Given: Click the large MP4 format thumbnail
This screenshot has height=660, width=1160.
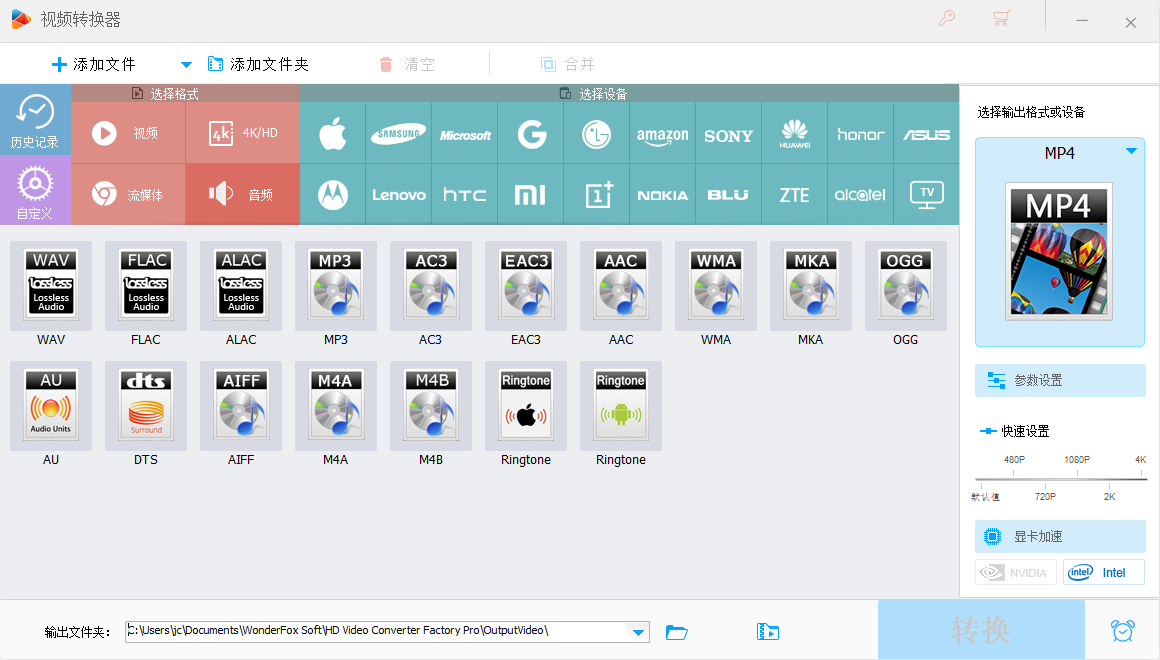Looking at the screenshot, I should tap(1059, 251).
